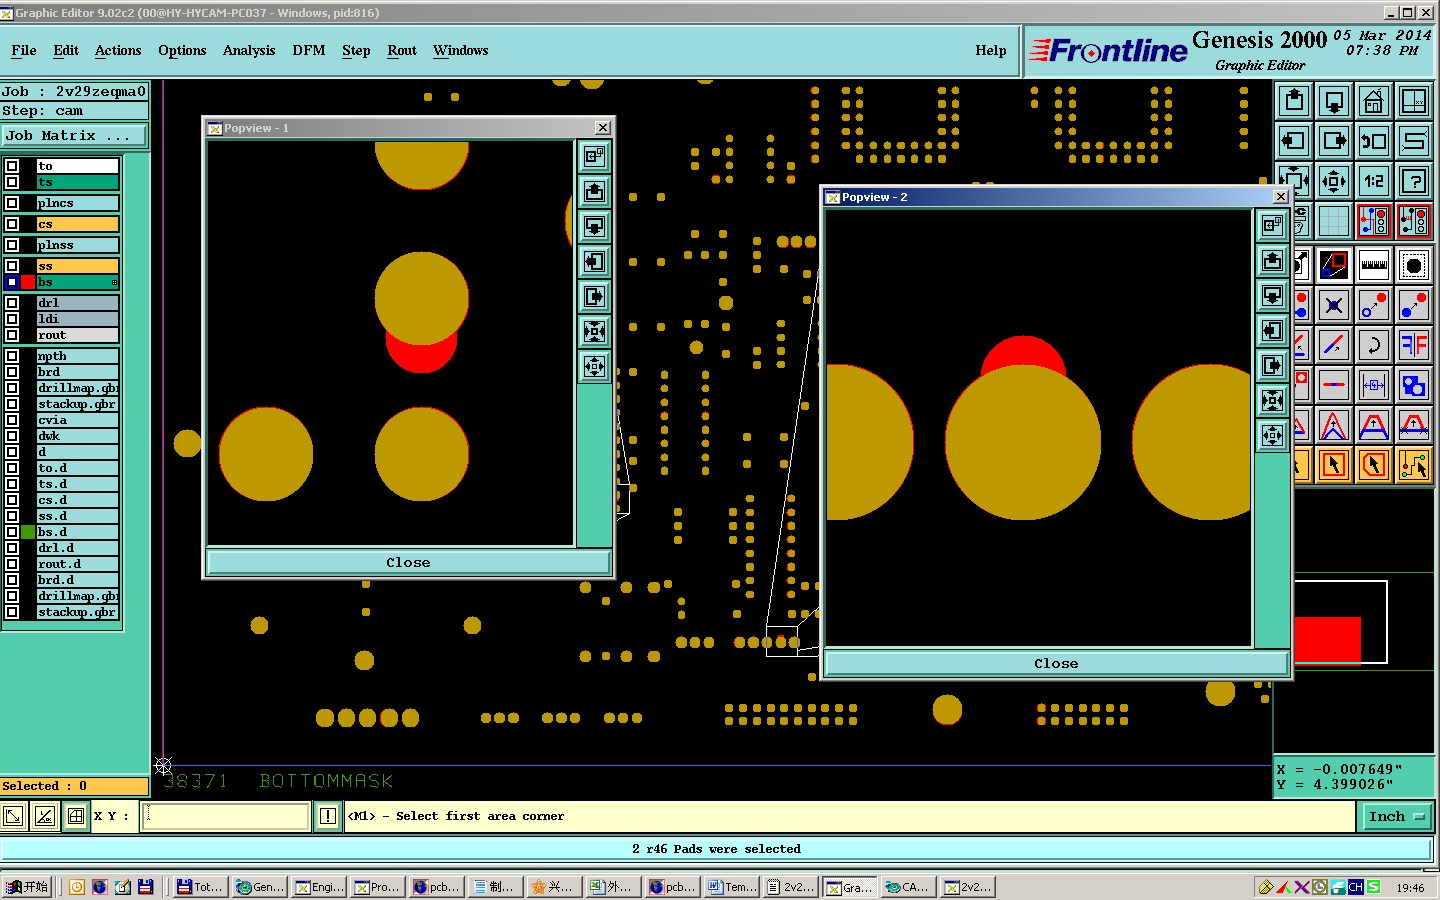The height and width of the screenshot is (900, 1440).
Task: Toggle checkbox for layer 'plnss'
Action: click(12, 245)
